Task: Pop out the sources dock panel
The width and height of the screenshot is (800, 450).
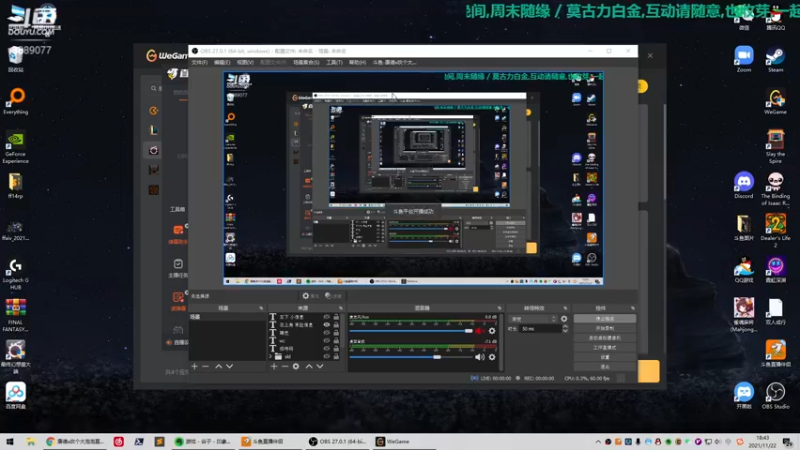Action: click(341, 308)
